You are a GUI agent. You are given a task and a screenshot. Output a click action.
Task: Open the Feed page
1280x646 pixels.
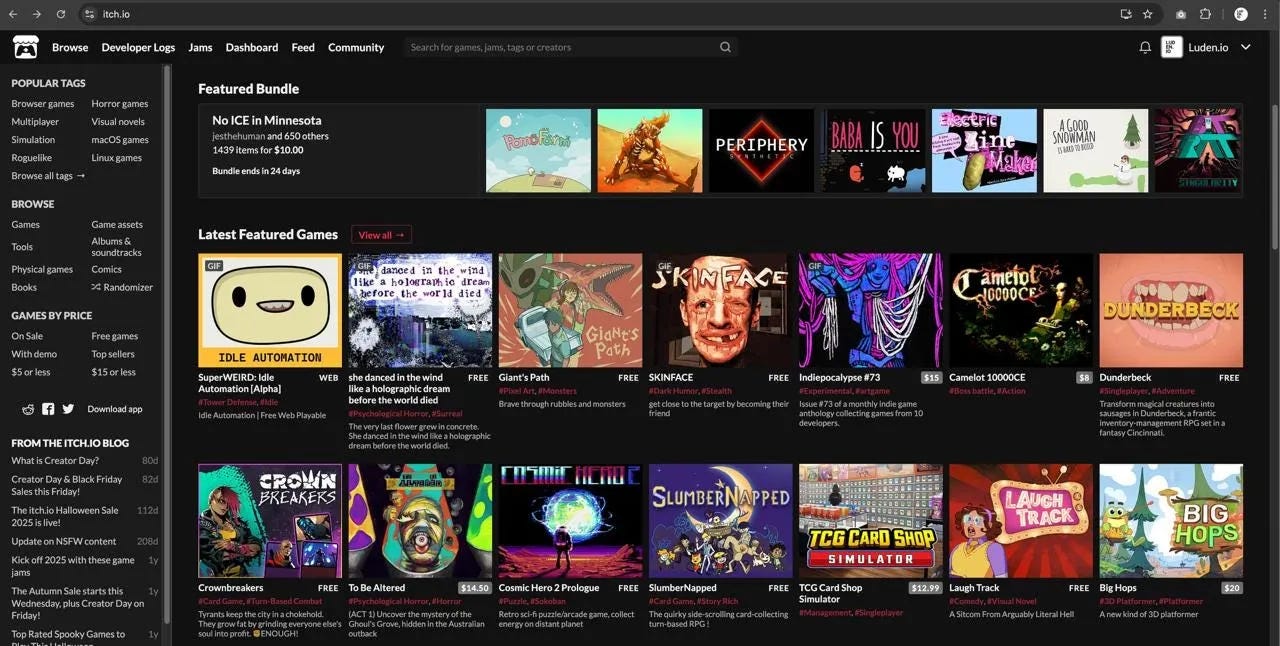pos(303,47)
